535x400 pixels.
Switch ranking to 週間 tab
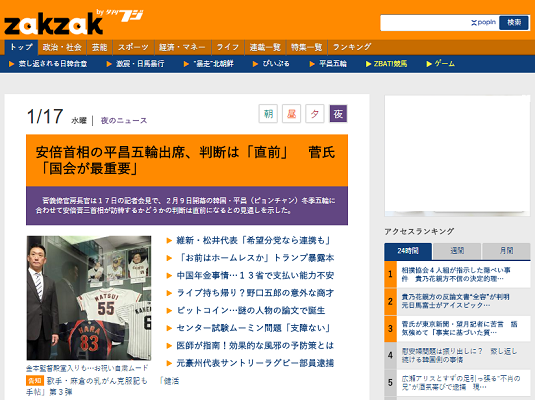[x=457, y=251]
